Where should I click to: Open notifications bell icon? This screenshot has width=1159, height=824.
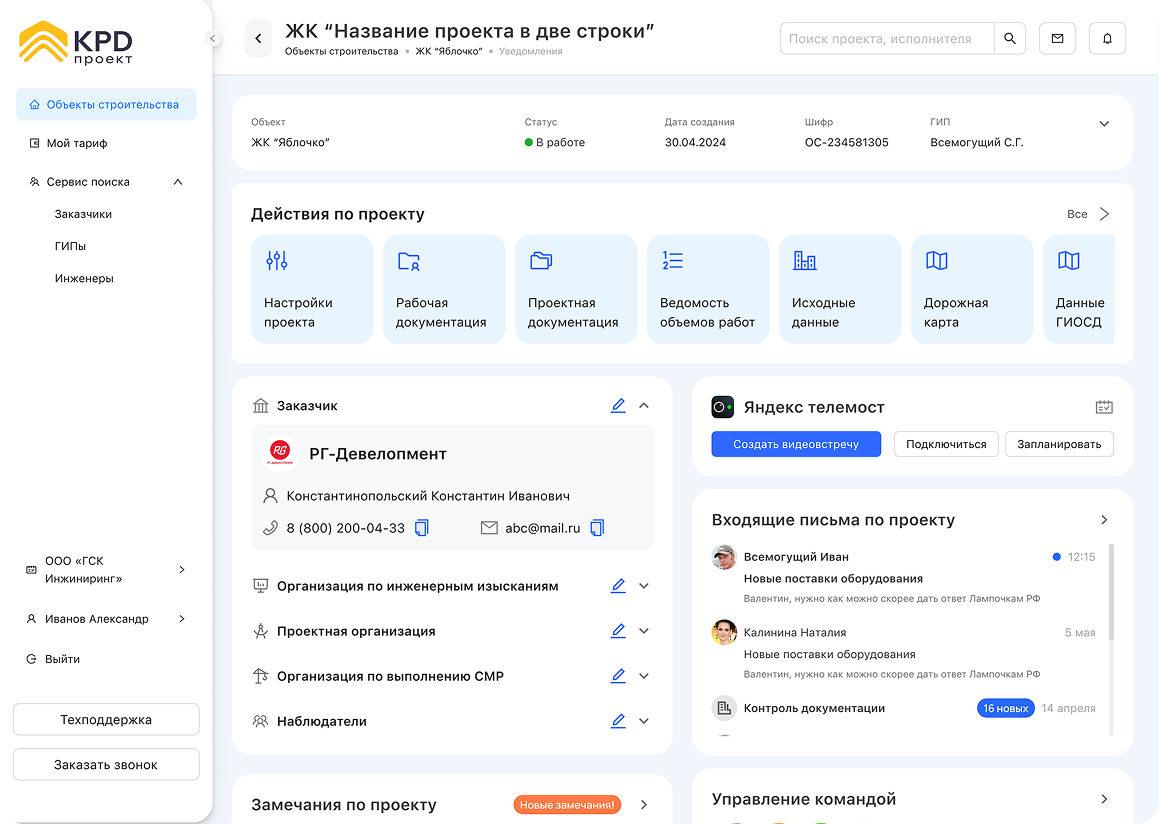click(1107, 39)
